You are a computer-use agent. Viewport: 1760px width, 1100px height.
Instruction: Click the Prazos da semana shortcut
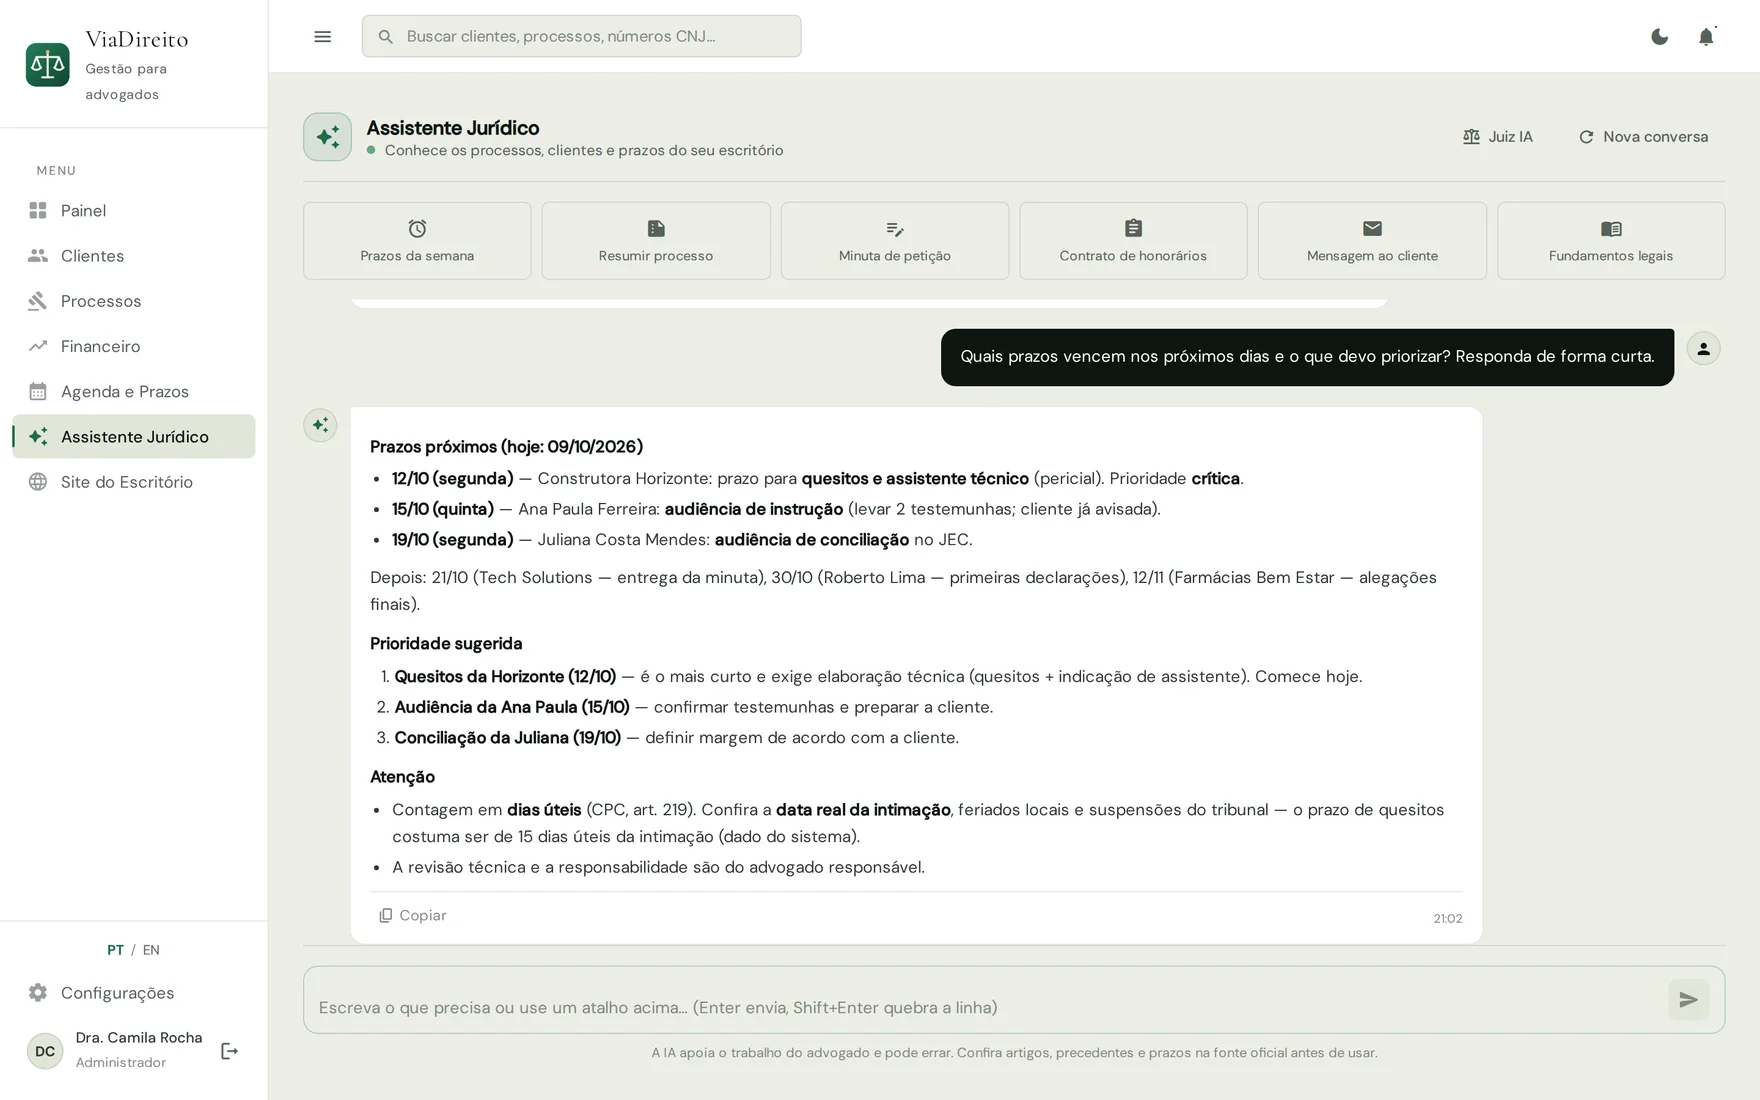pos(417,241)
